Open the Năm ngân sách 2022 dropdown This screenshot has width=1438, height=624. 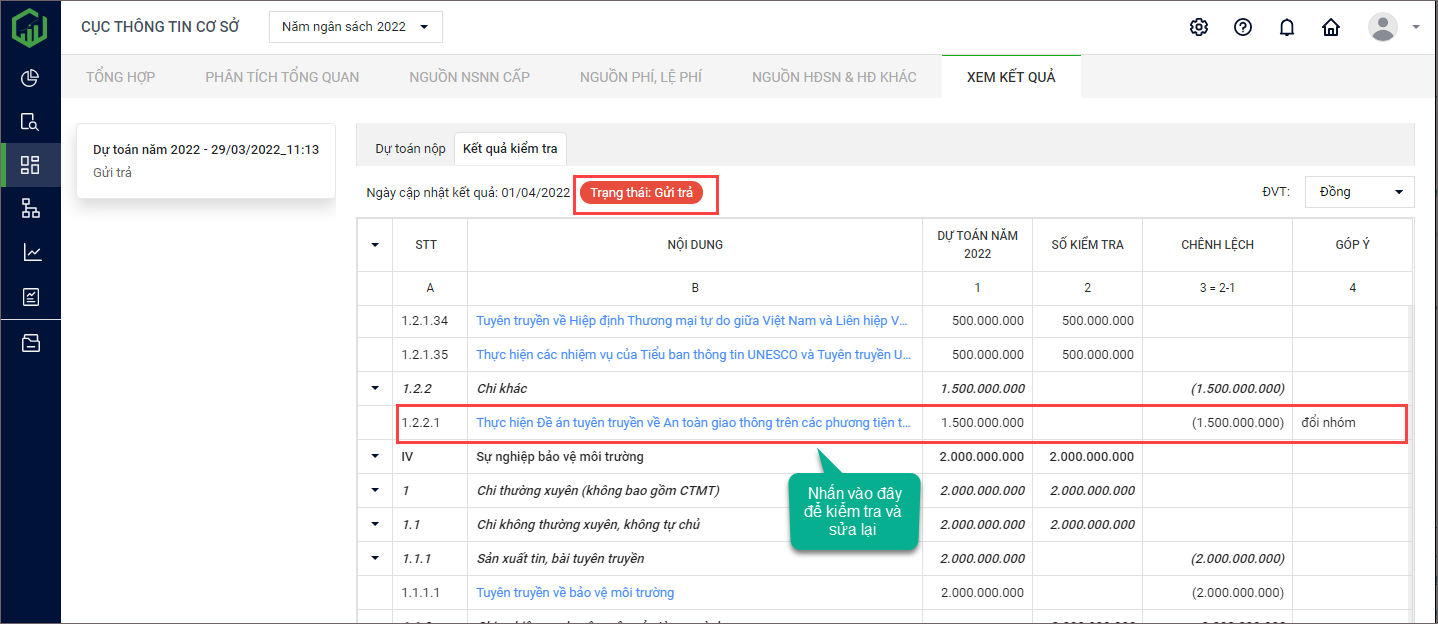pos(355,27)
